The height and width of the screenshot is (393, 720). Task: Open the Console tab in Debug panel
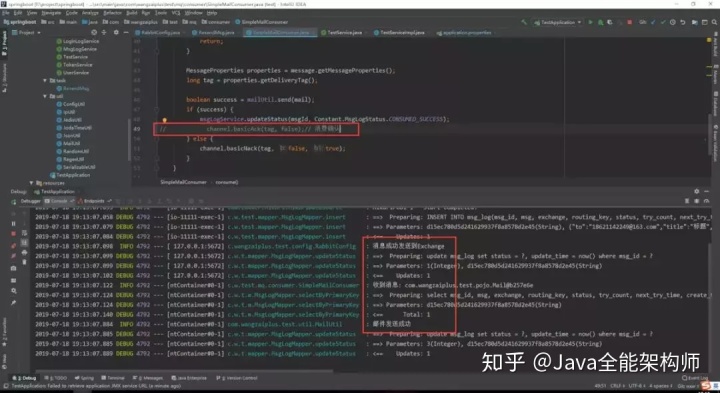(x=59, y=201)
